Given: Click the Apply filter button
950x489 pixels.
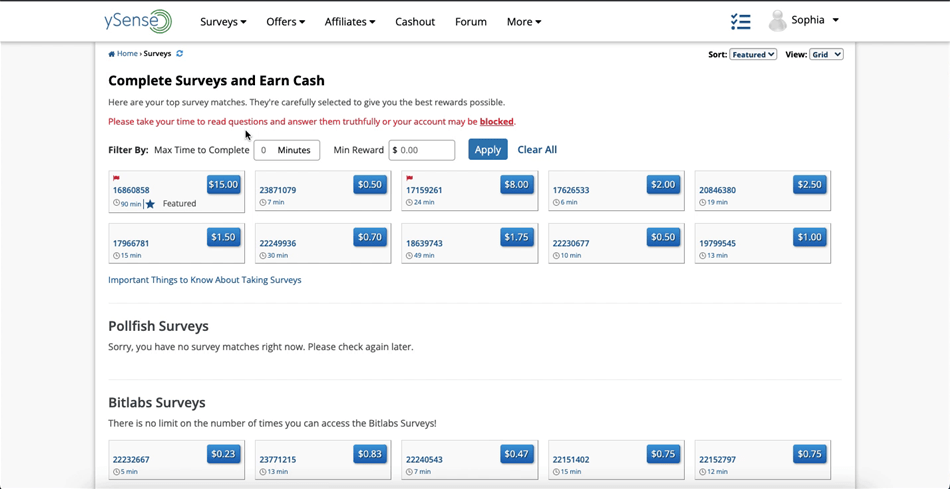Looking at the screenshot, I should click(x=488, y=150).
